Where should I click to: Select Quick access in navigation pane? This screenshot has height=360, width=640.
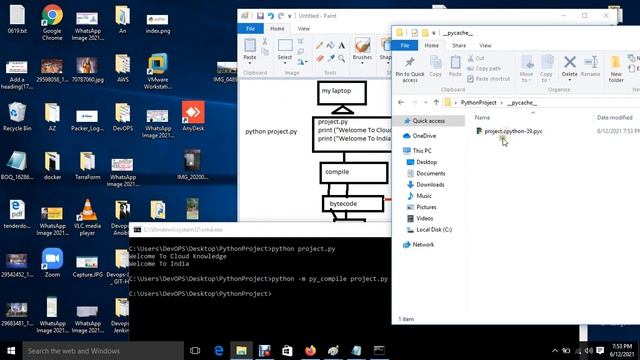(x=429, y=121)
